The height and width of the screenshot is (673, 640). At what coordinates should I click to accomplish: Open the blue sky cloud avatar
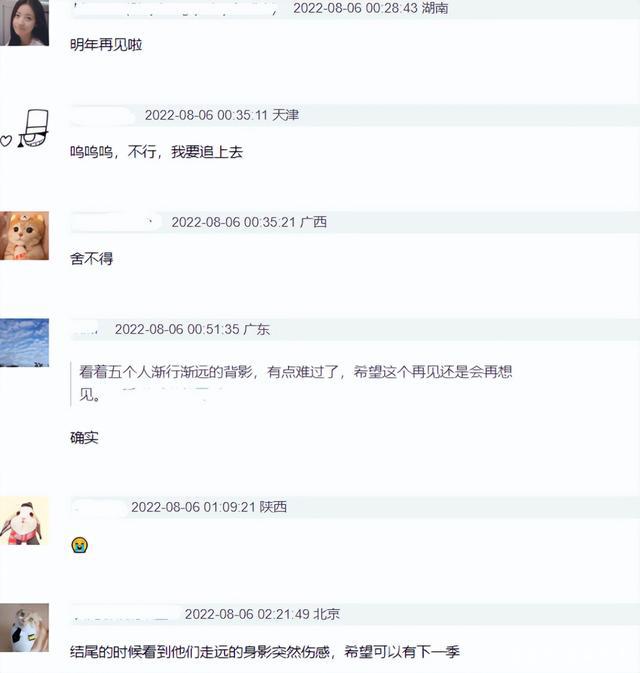click(24, 343)
